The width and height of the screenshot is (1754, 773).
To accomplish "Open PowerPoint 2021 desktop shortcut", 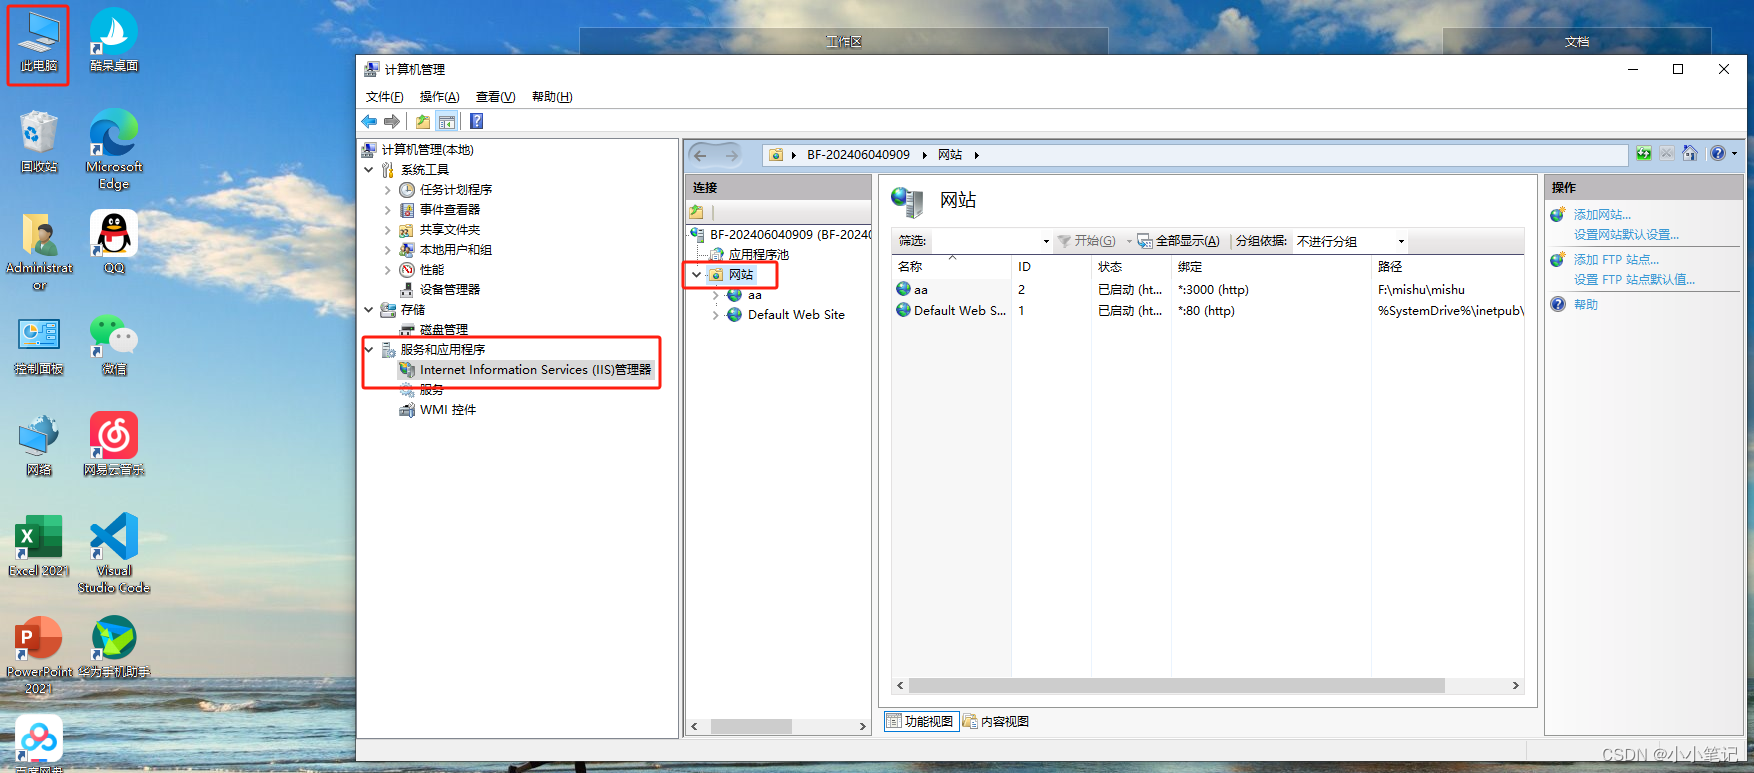I will [39, 655].
